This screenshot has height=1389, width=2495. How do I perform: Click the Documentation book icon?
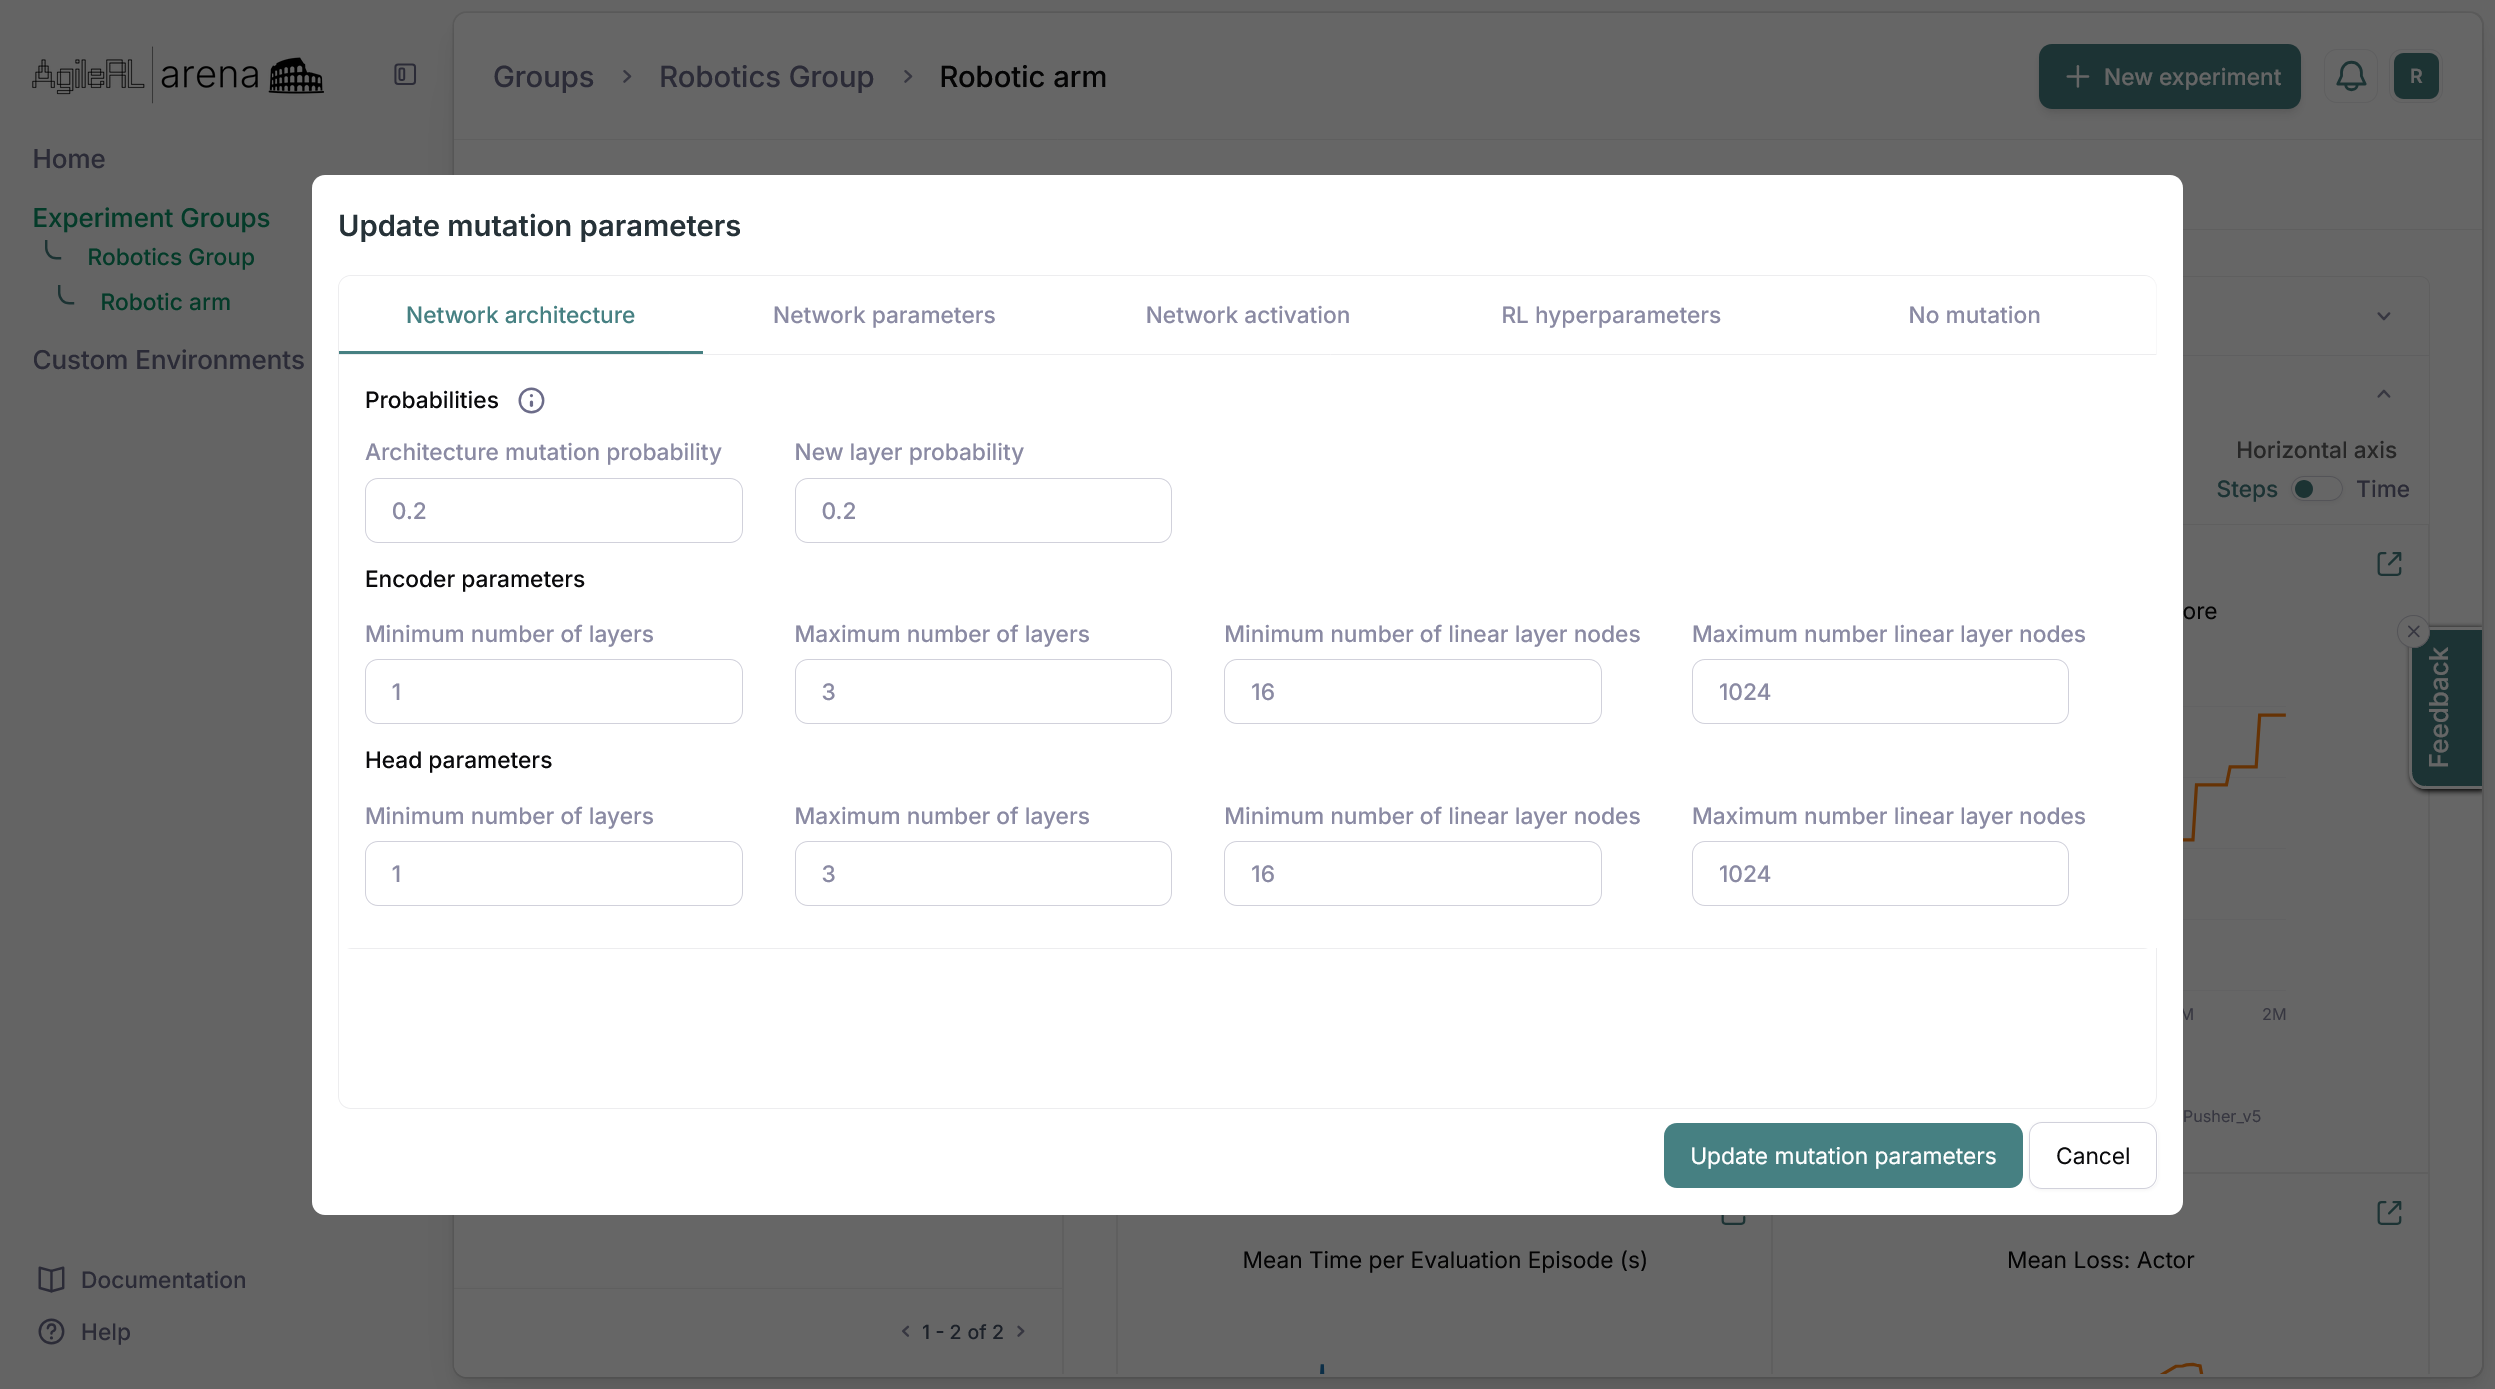click(51, 1280)
